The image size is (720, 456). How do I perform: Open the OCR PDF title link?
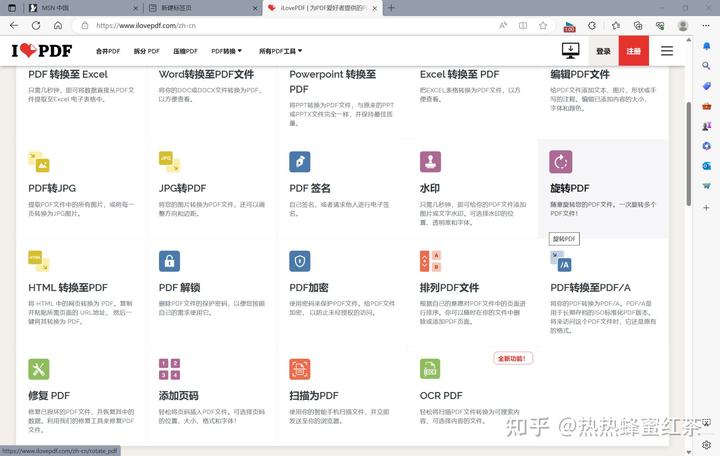click(441, 395)
